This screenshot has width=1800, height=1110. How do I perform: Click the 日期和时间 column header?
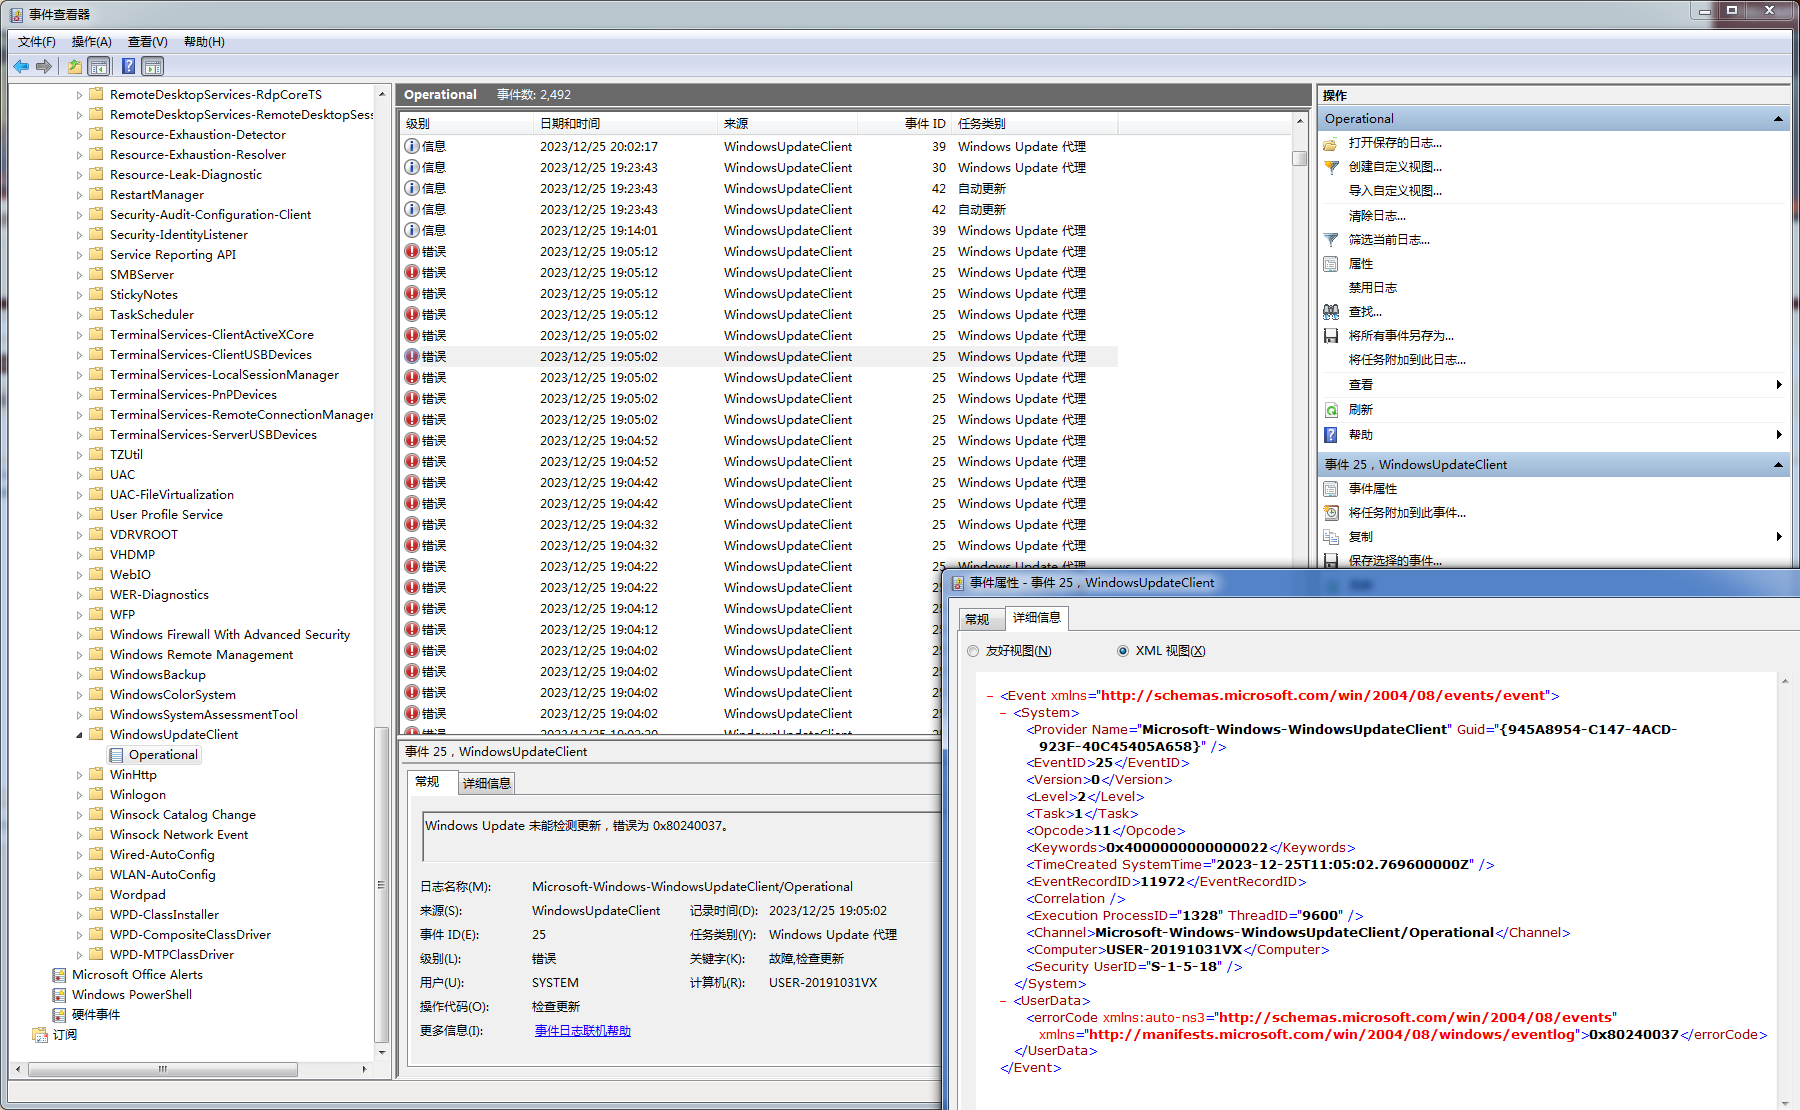point(570,124)
